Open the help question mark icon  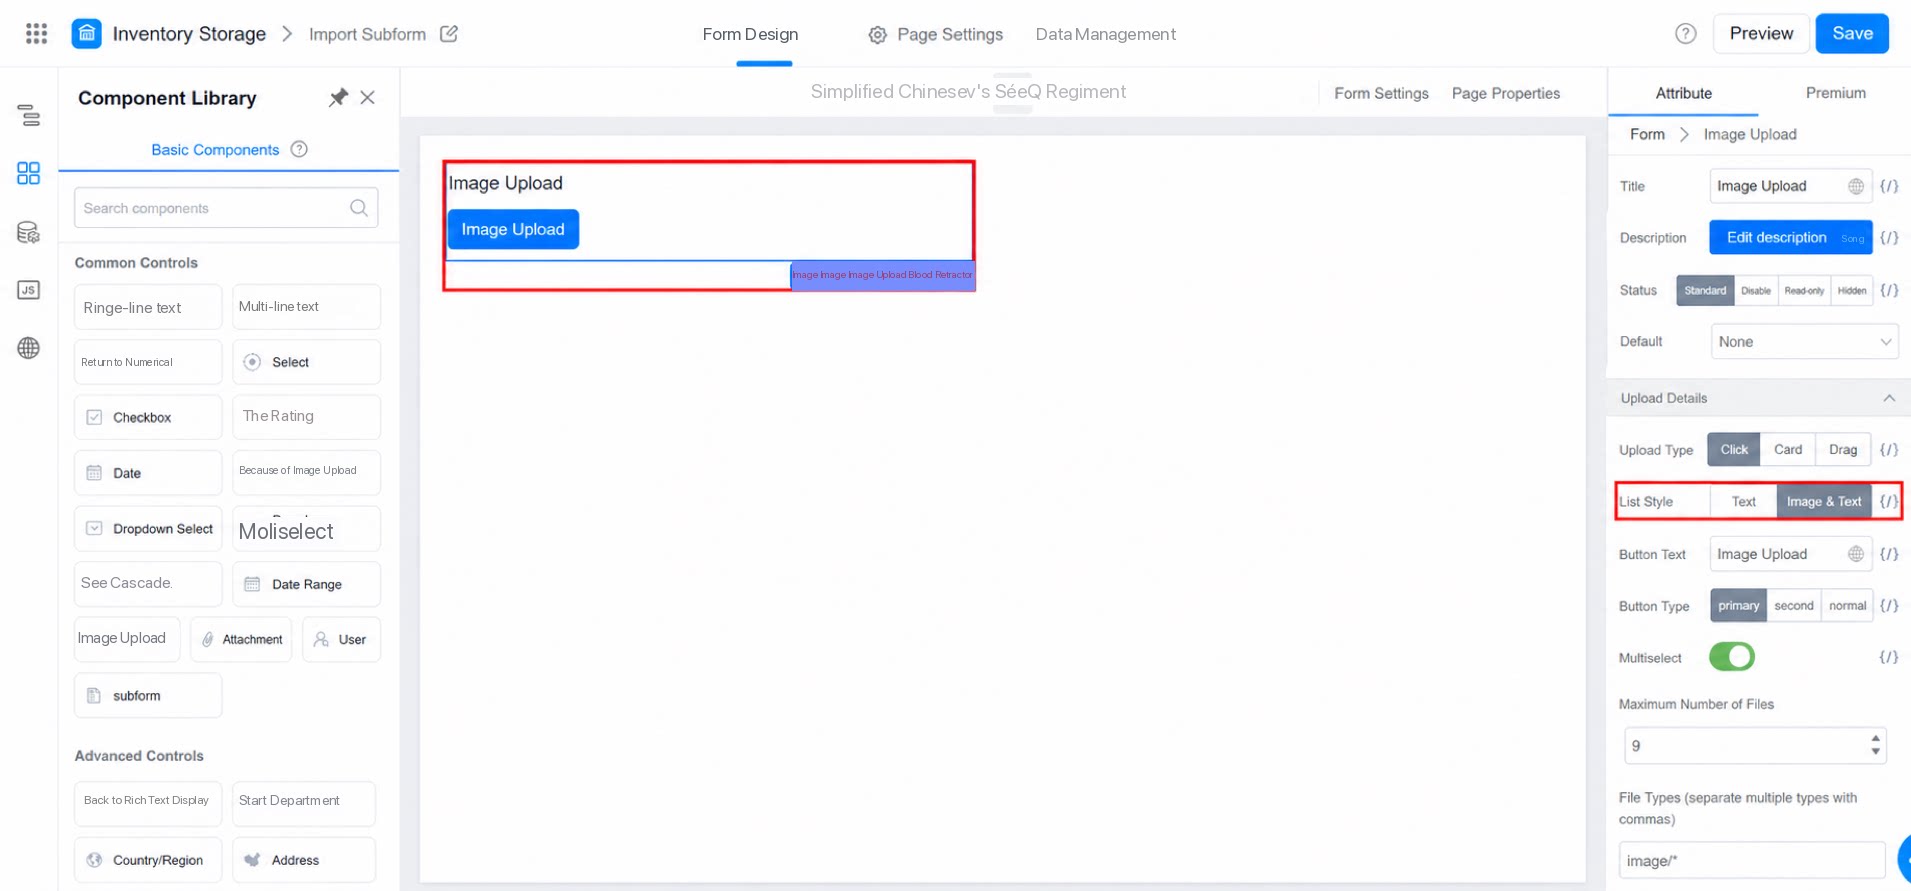click(x=1686, y=34)
